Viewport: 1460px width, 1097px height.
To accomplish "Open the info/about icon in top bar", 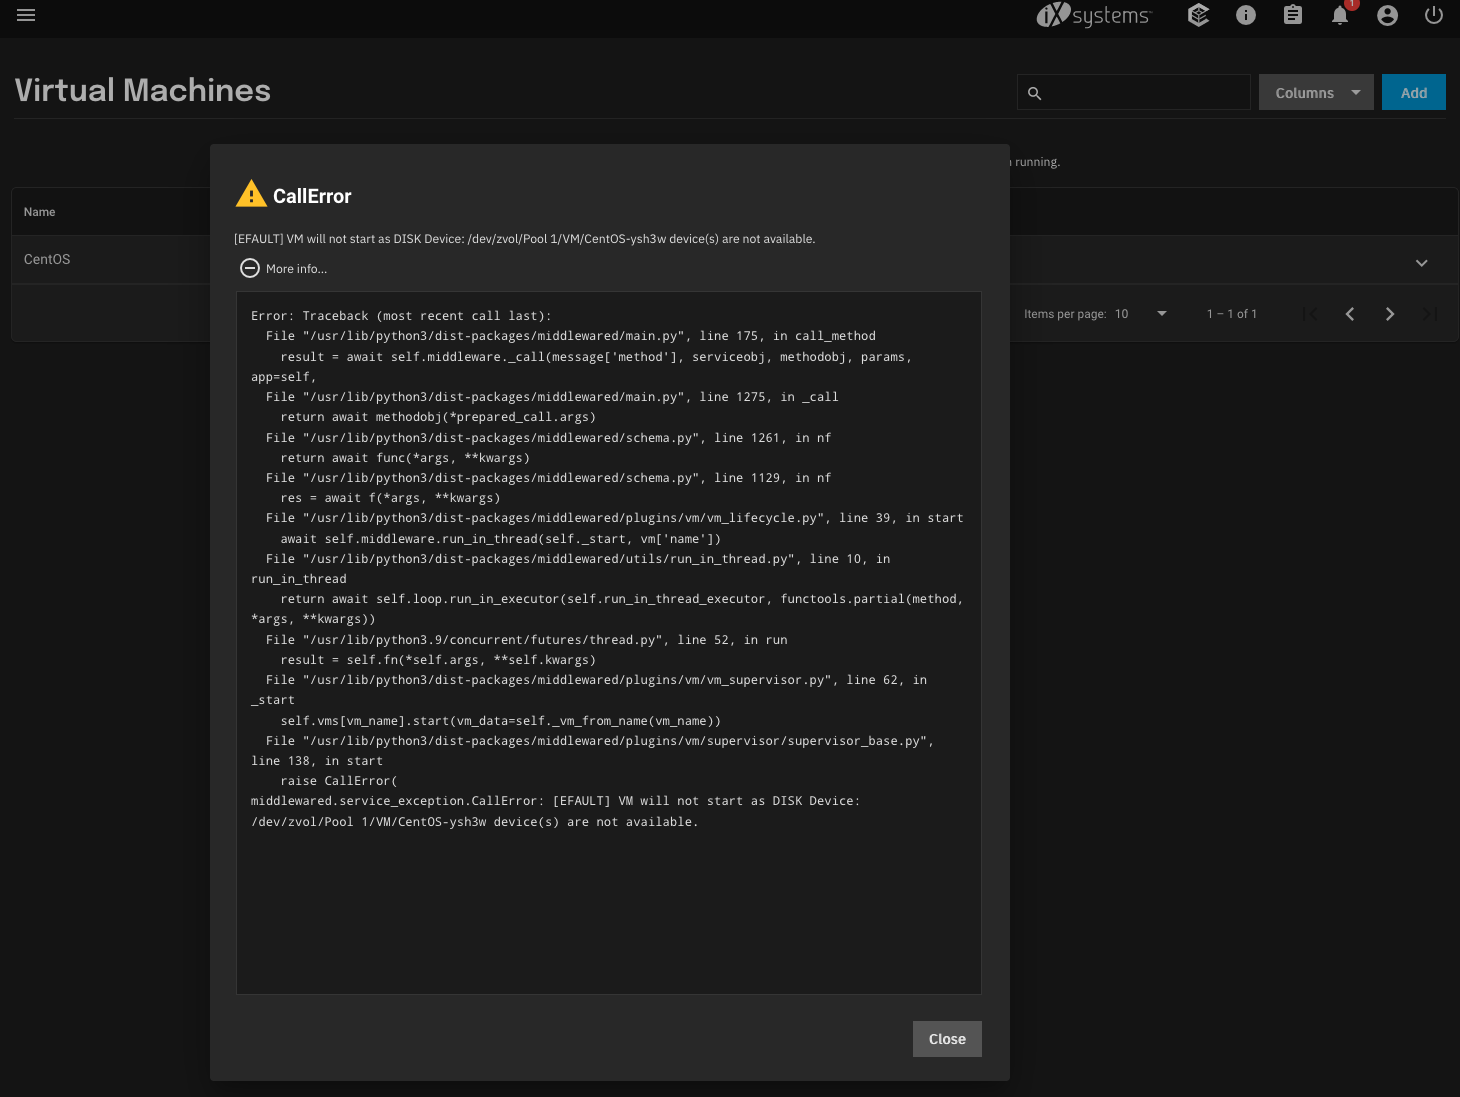I will click(1246, 15).
